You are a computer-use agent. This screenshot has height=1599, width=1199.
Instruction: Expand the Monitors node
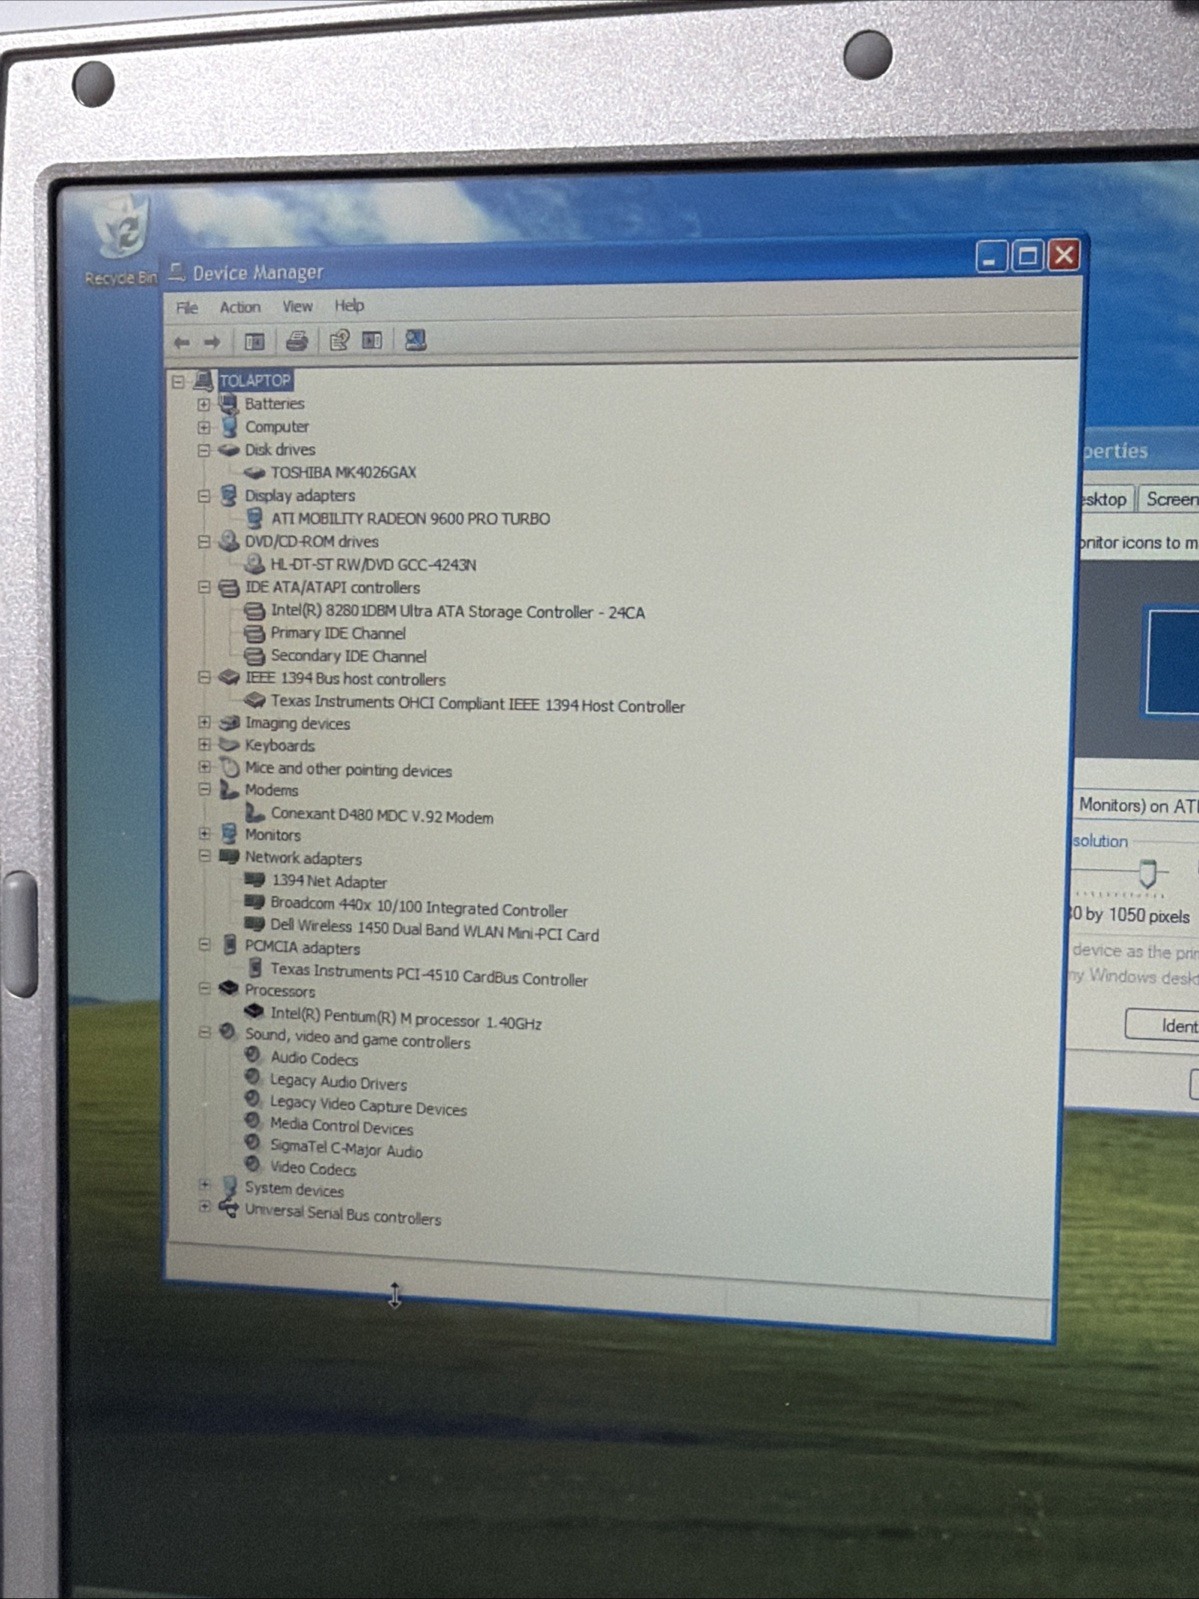[204, 834]
